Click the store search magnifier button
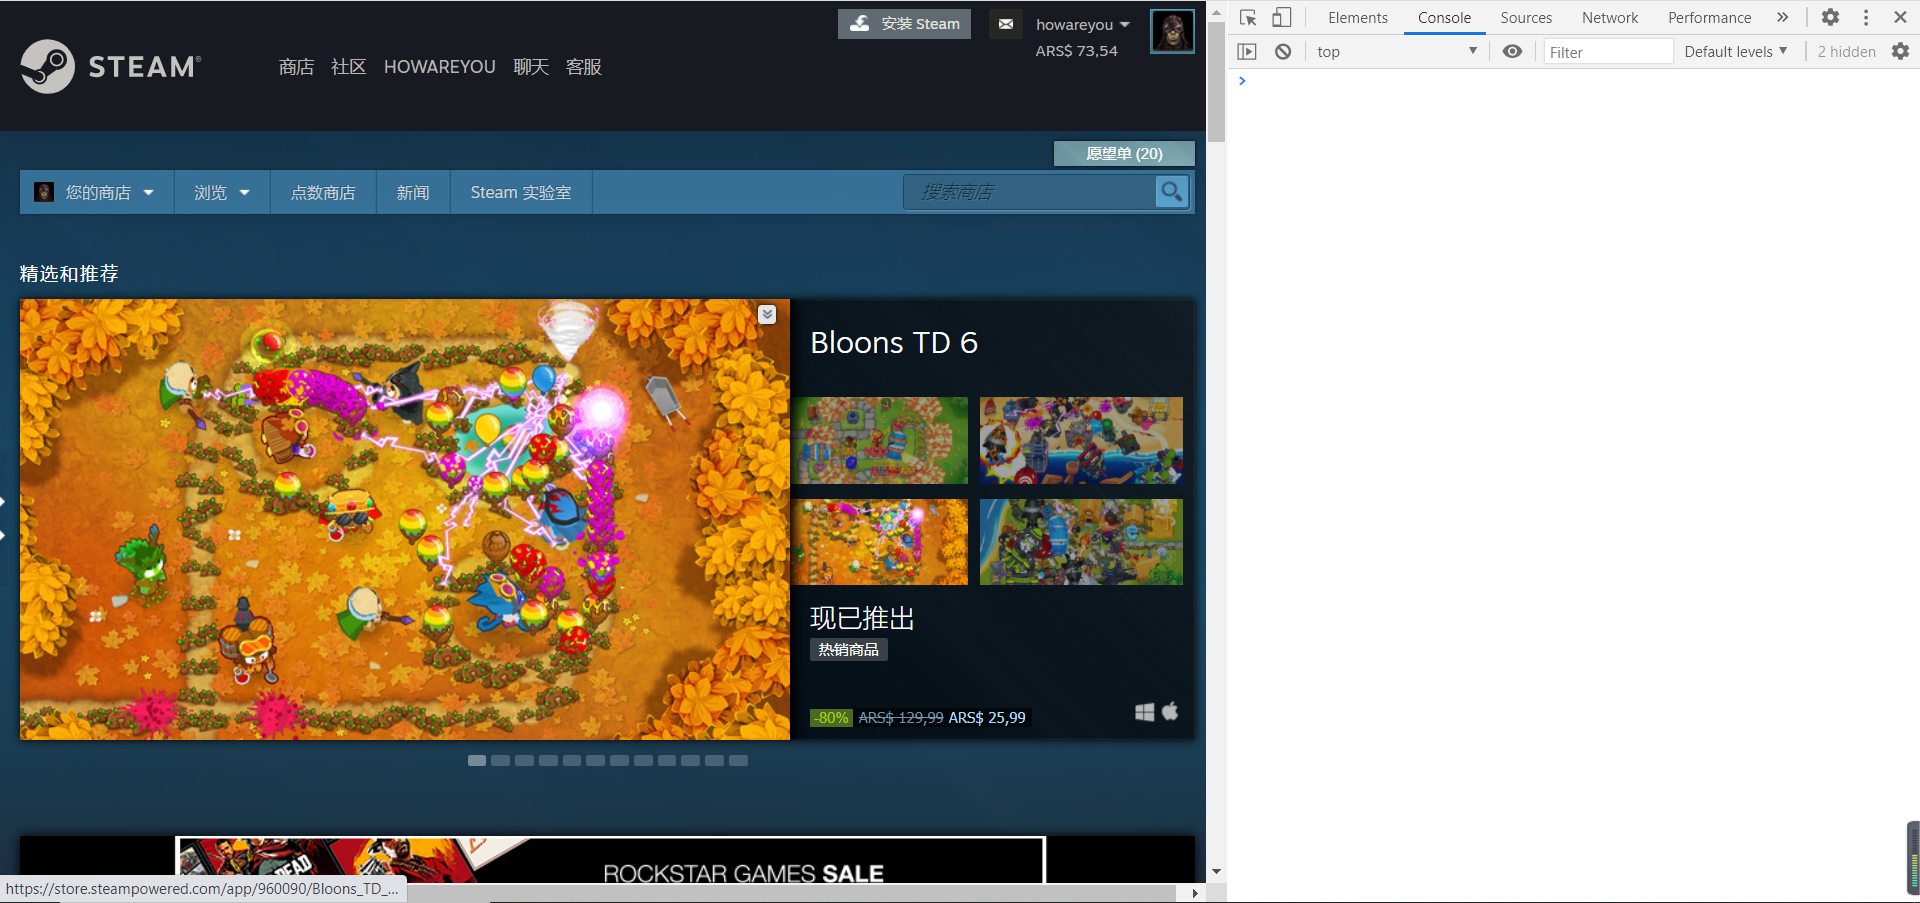1920x903 pixels. point(1171,191)
